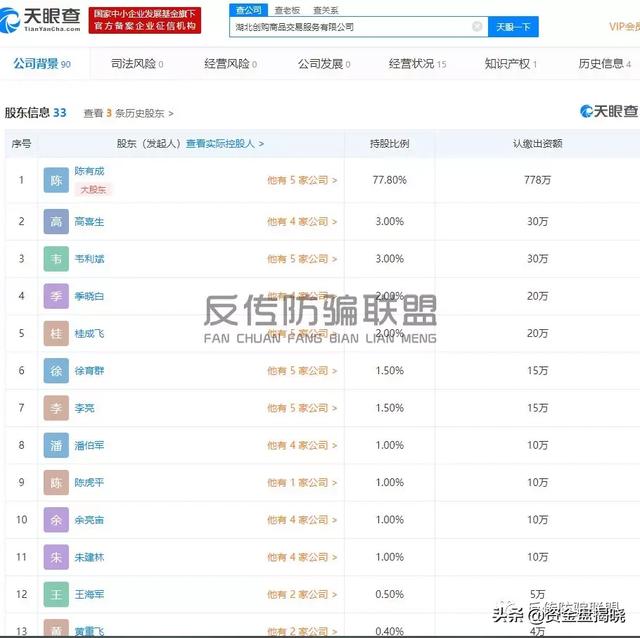Click the 潘 avatar for 潘伯军
The height and width of the screenshot is (638, 640).
coord(56,445)
